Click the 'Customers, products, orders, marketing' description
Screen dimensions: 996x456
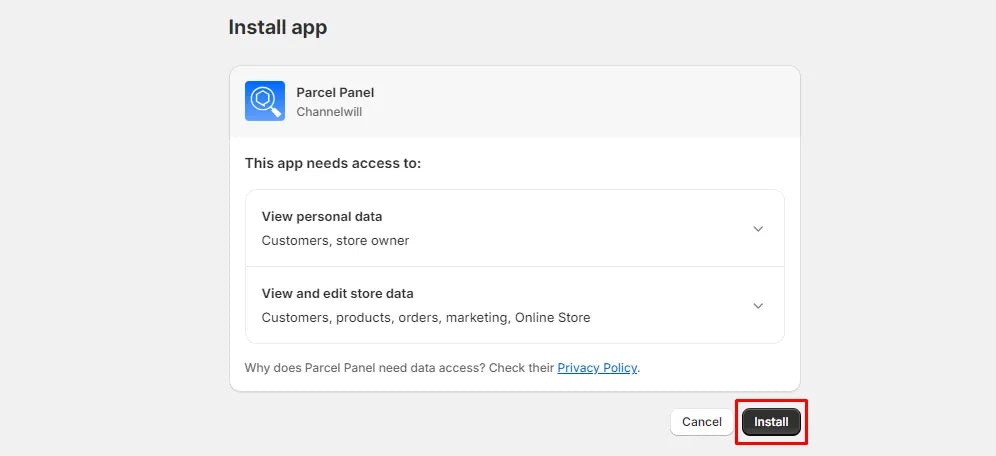tap(386, 318)
